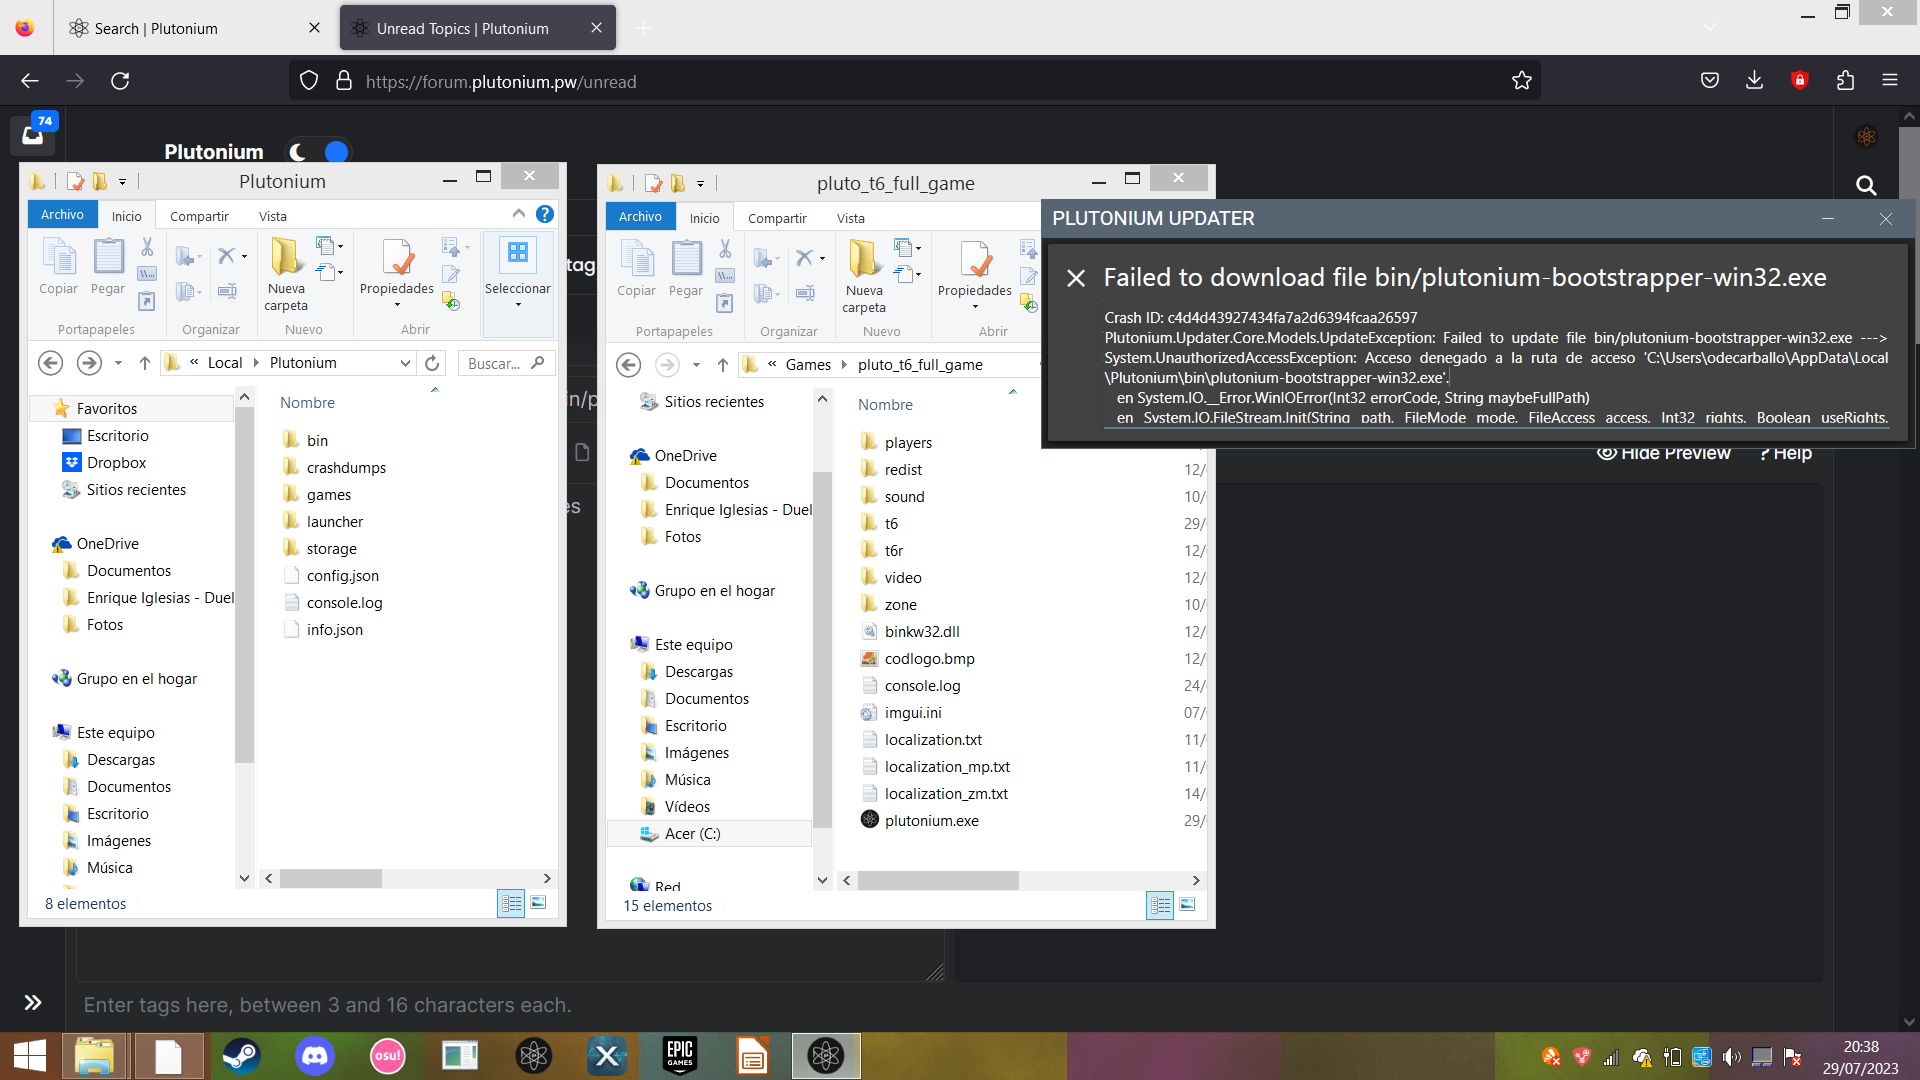
Task: Open forum notifications inbox with 74 badge
Action: [34, 133]
